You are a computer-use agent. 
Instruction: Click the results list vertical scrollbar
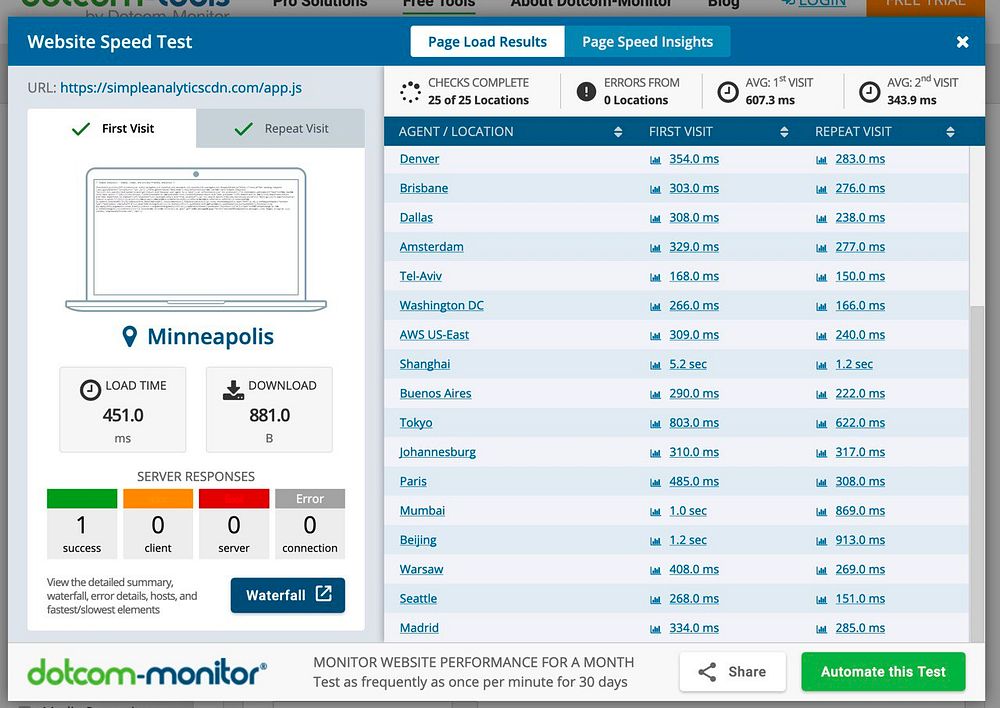976,473
